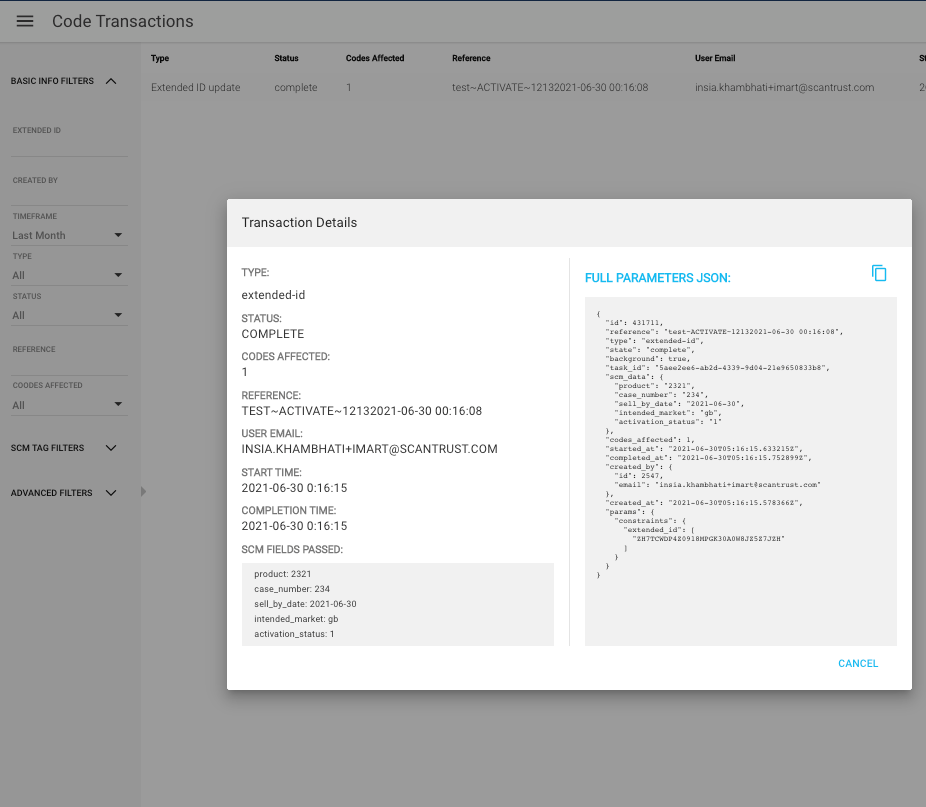This screenshot has width=926, height=807.
Task: Open the Codes Affected filter dropdown
Action: 68,405
